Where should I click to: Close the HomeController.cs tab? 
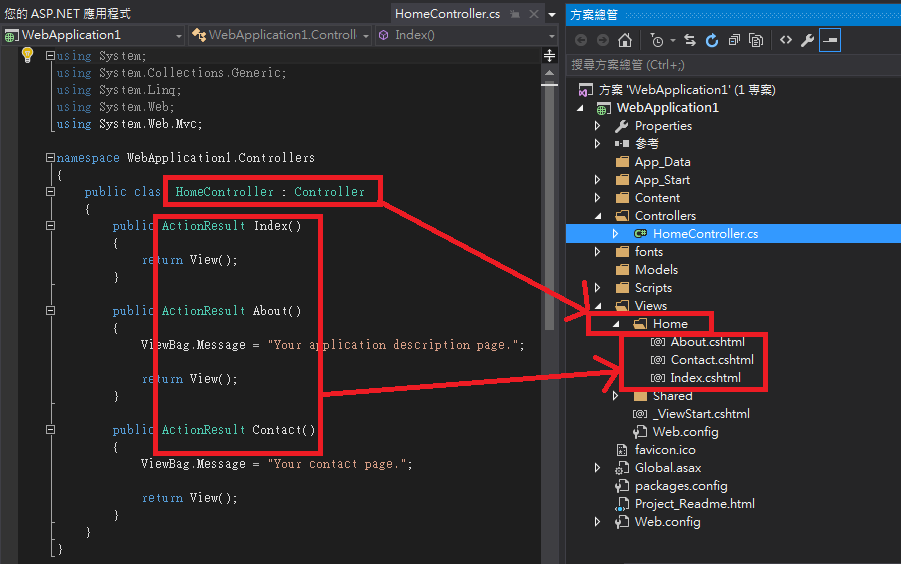534,14
